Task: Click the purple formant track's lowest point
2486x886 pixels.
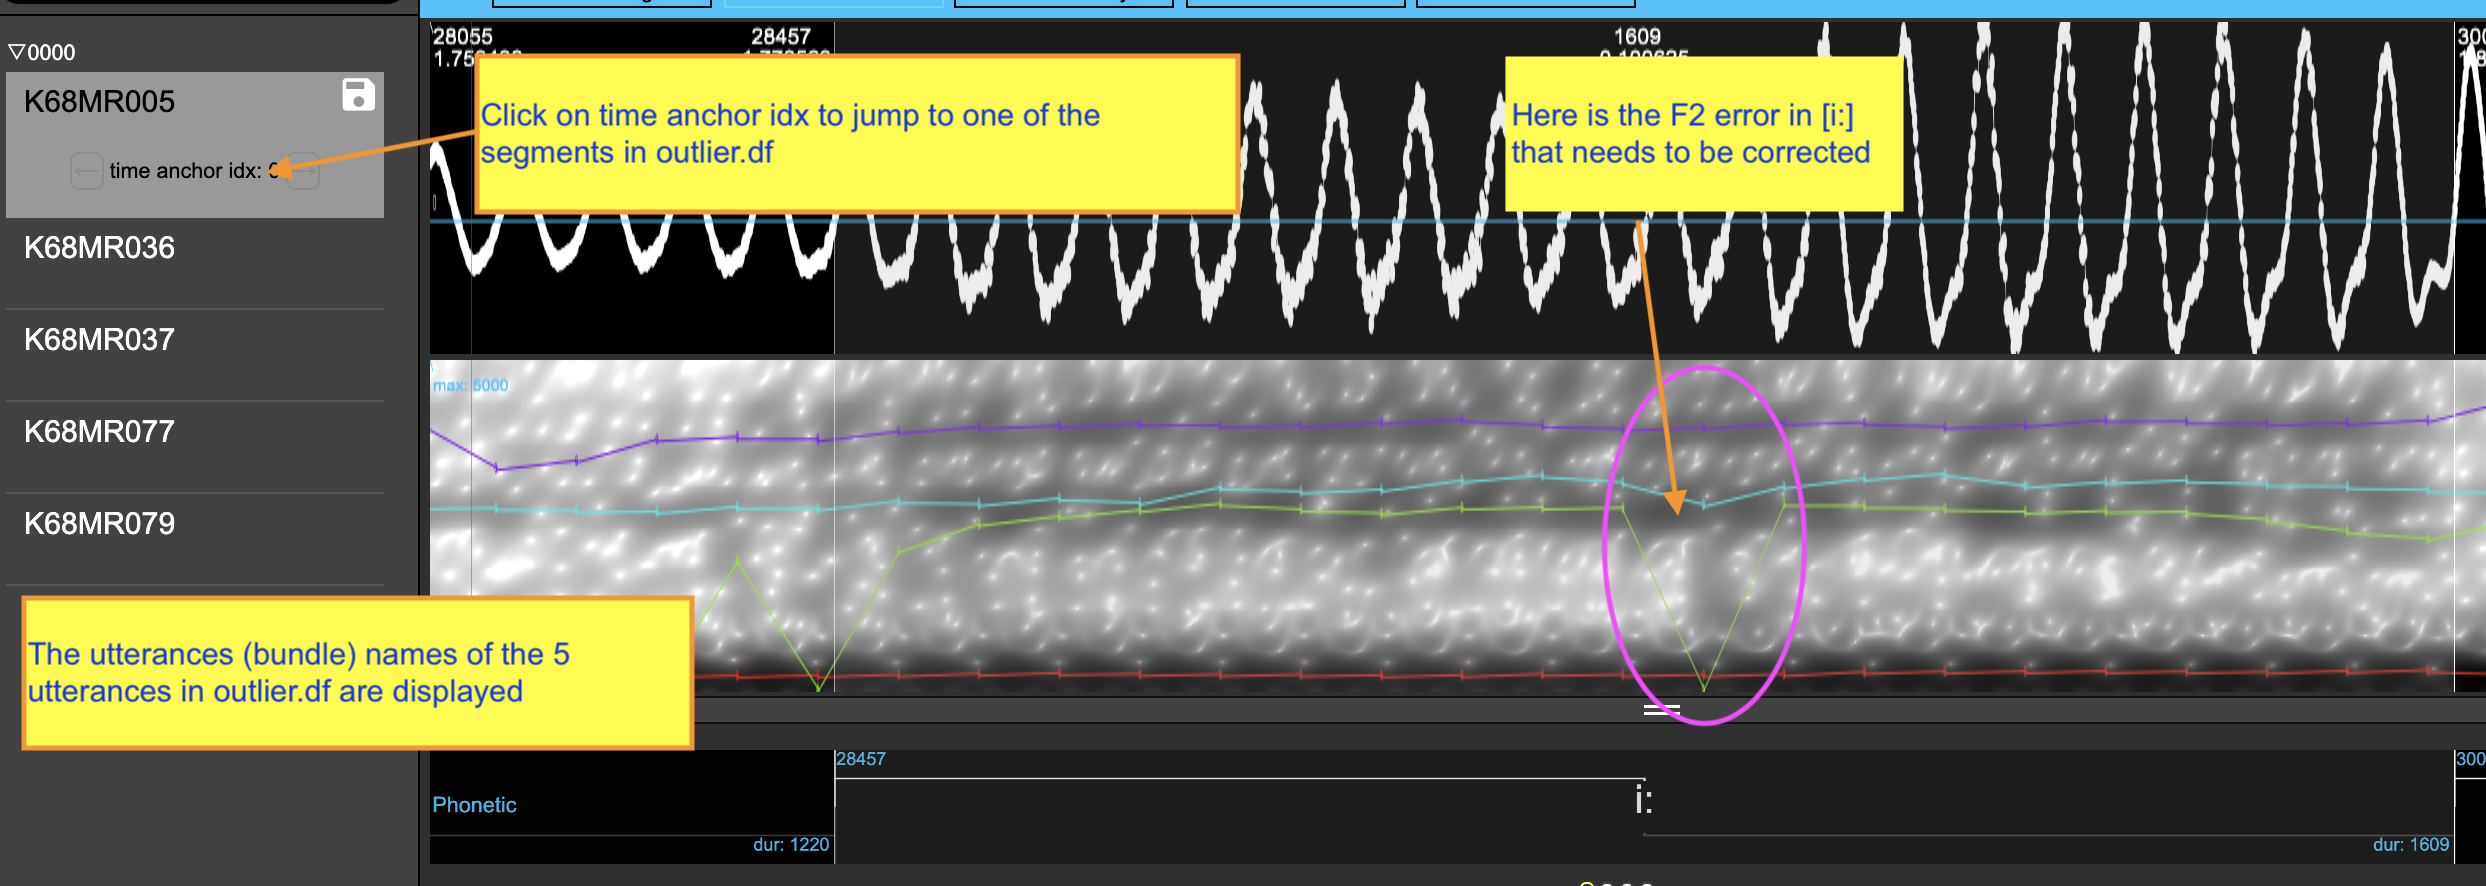Action: [x=496, y=468]
